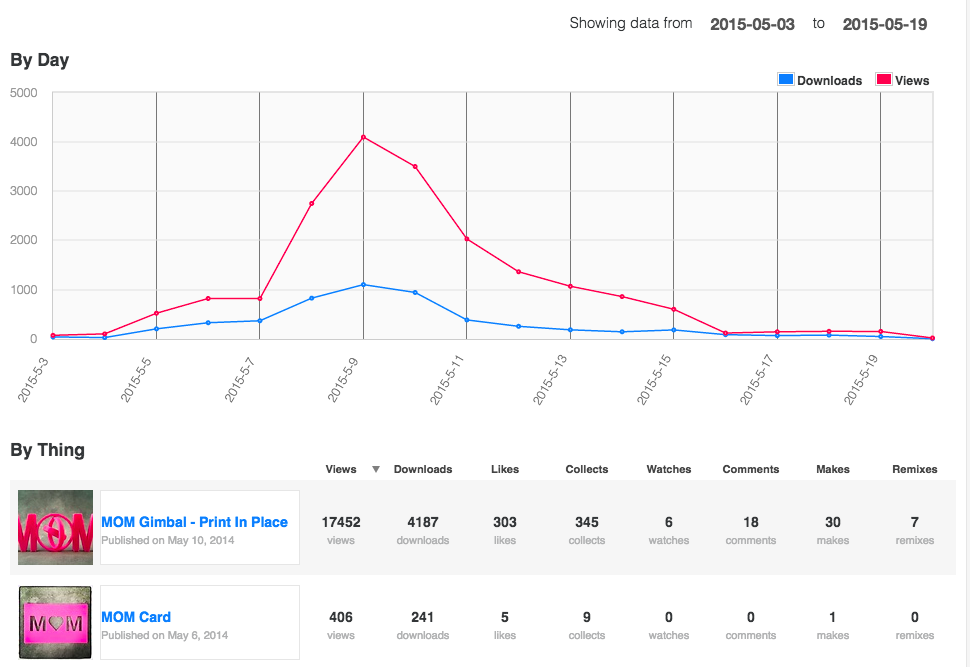Toggle the Views series legend label

pos(912,81)
